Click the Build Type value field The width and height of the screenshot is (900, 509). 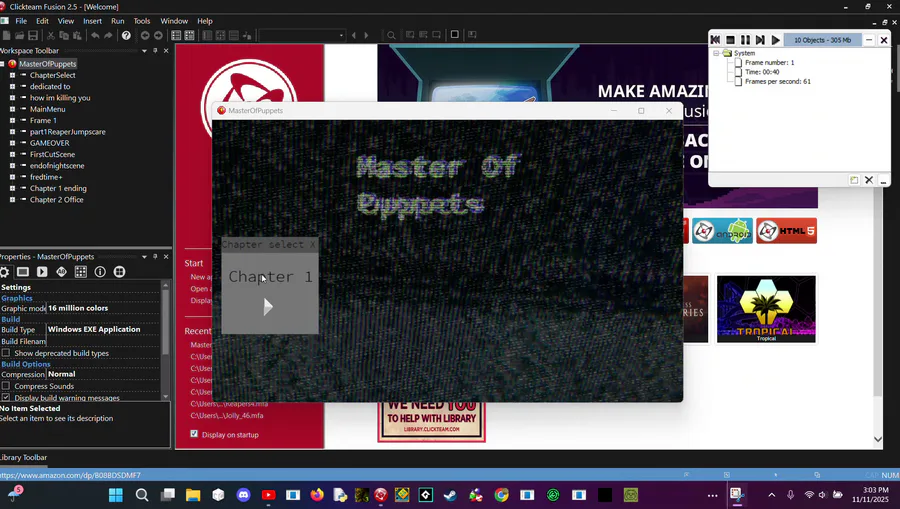coord(103,329)
